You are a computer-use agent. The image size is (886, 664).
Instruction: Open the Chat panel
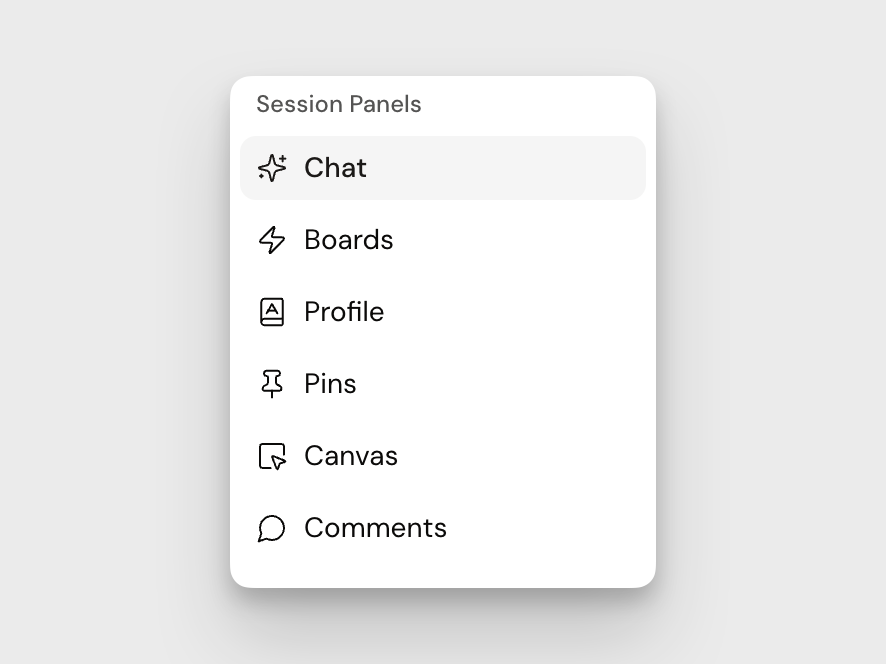coord(442,168)
